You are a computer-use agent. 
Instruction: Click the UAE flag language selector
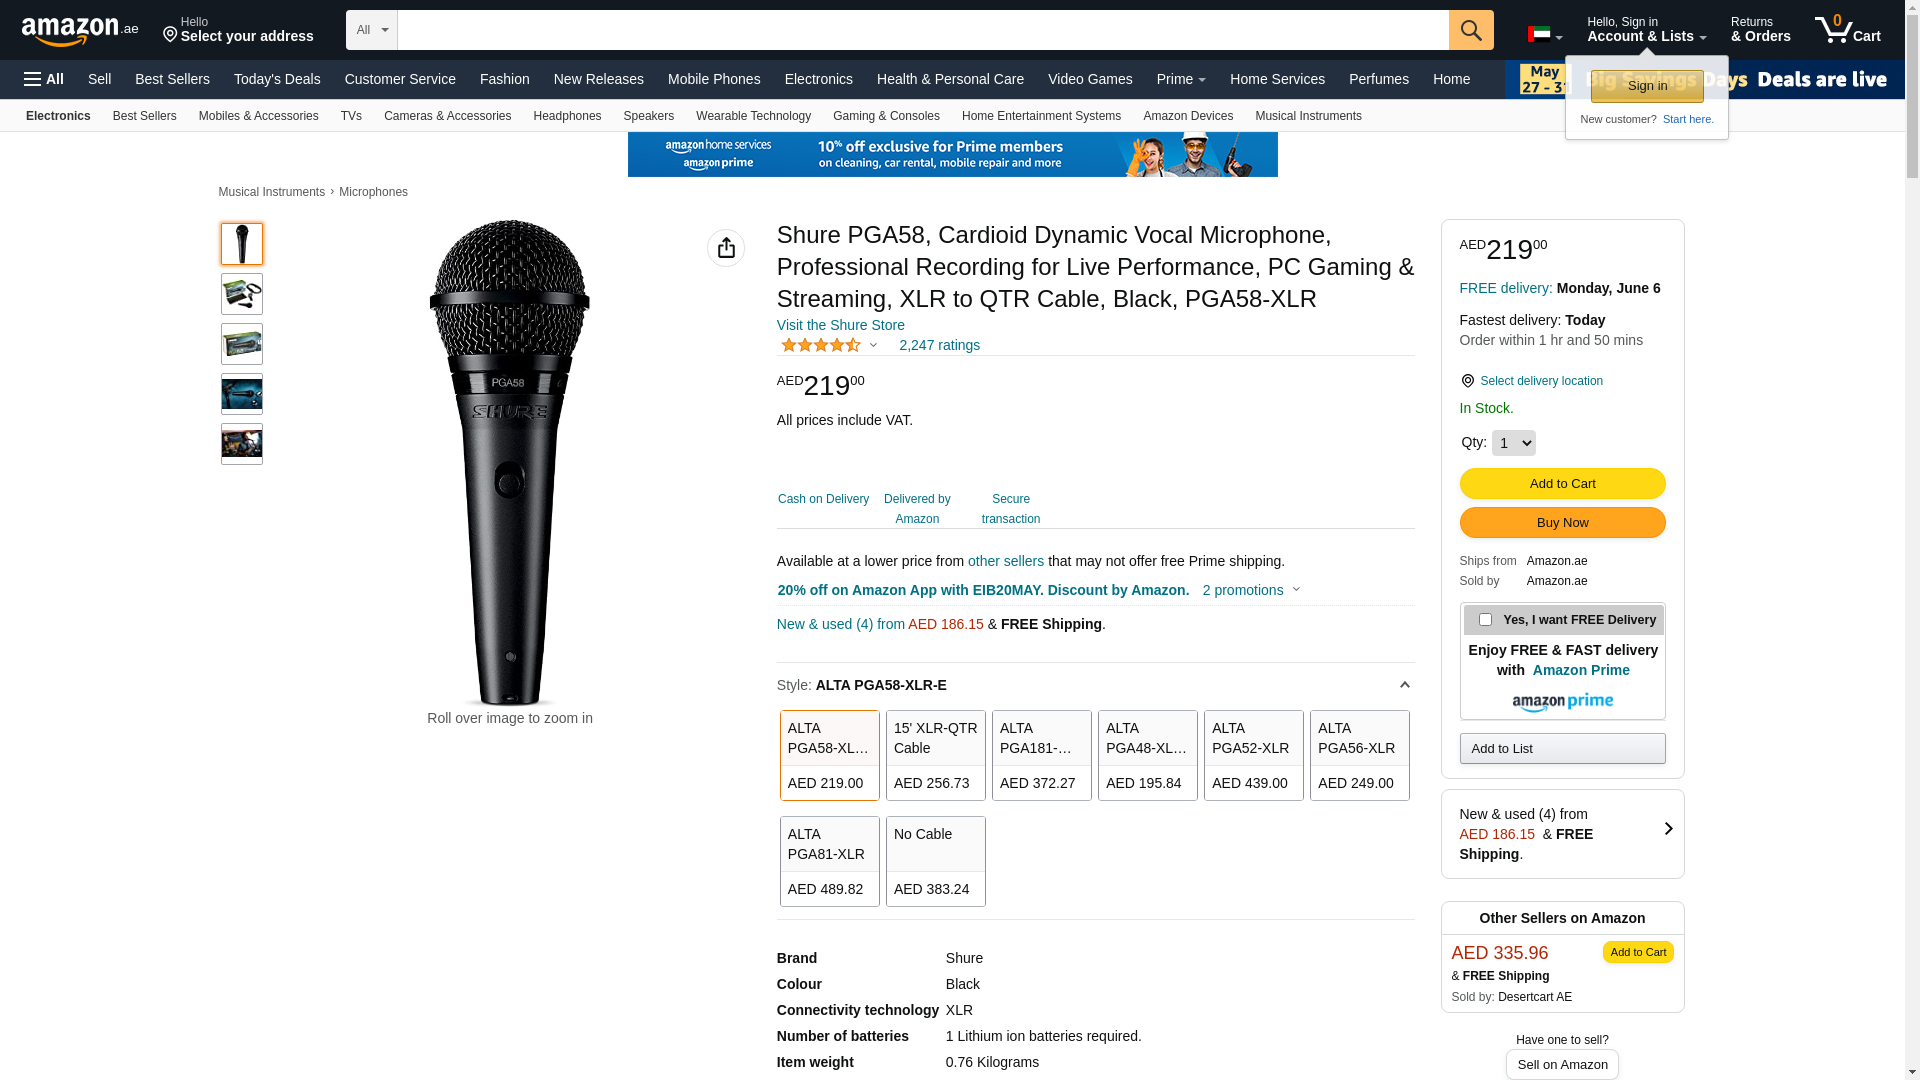coord(1544,35)
